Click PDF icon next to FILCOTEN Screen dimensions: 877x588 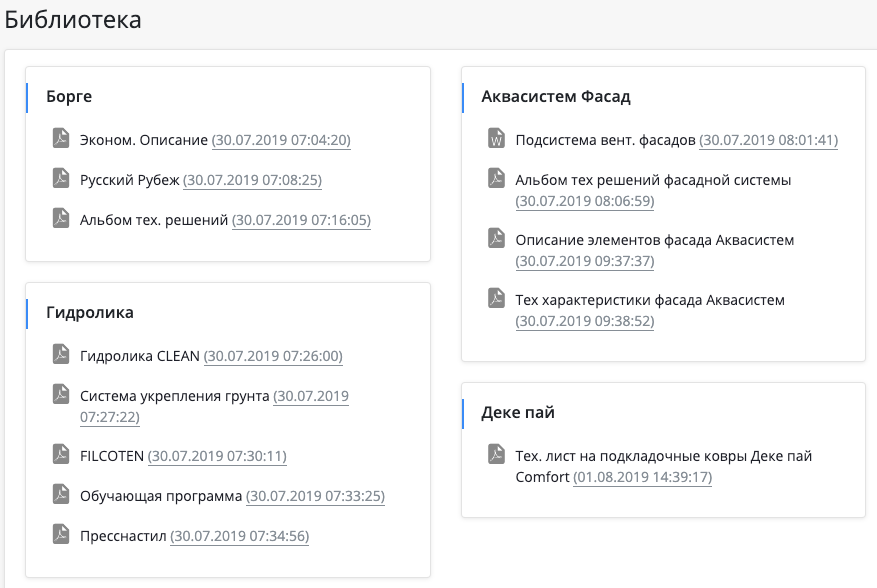(61, 454)
